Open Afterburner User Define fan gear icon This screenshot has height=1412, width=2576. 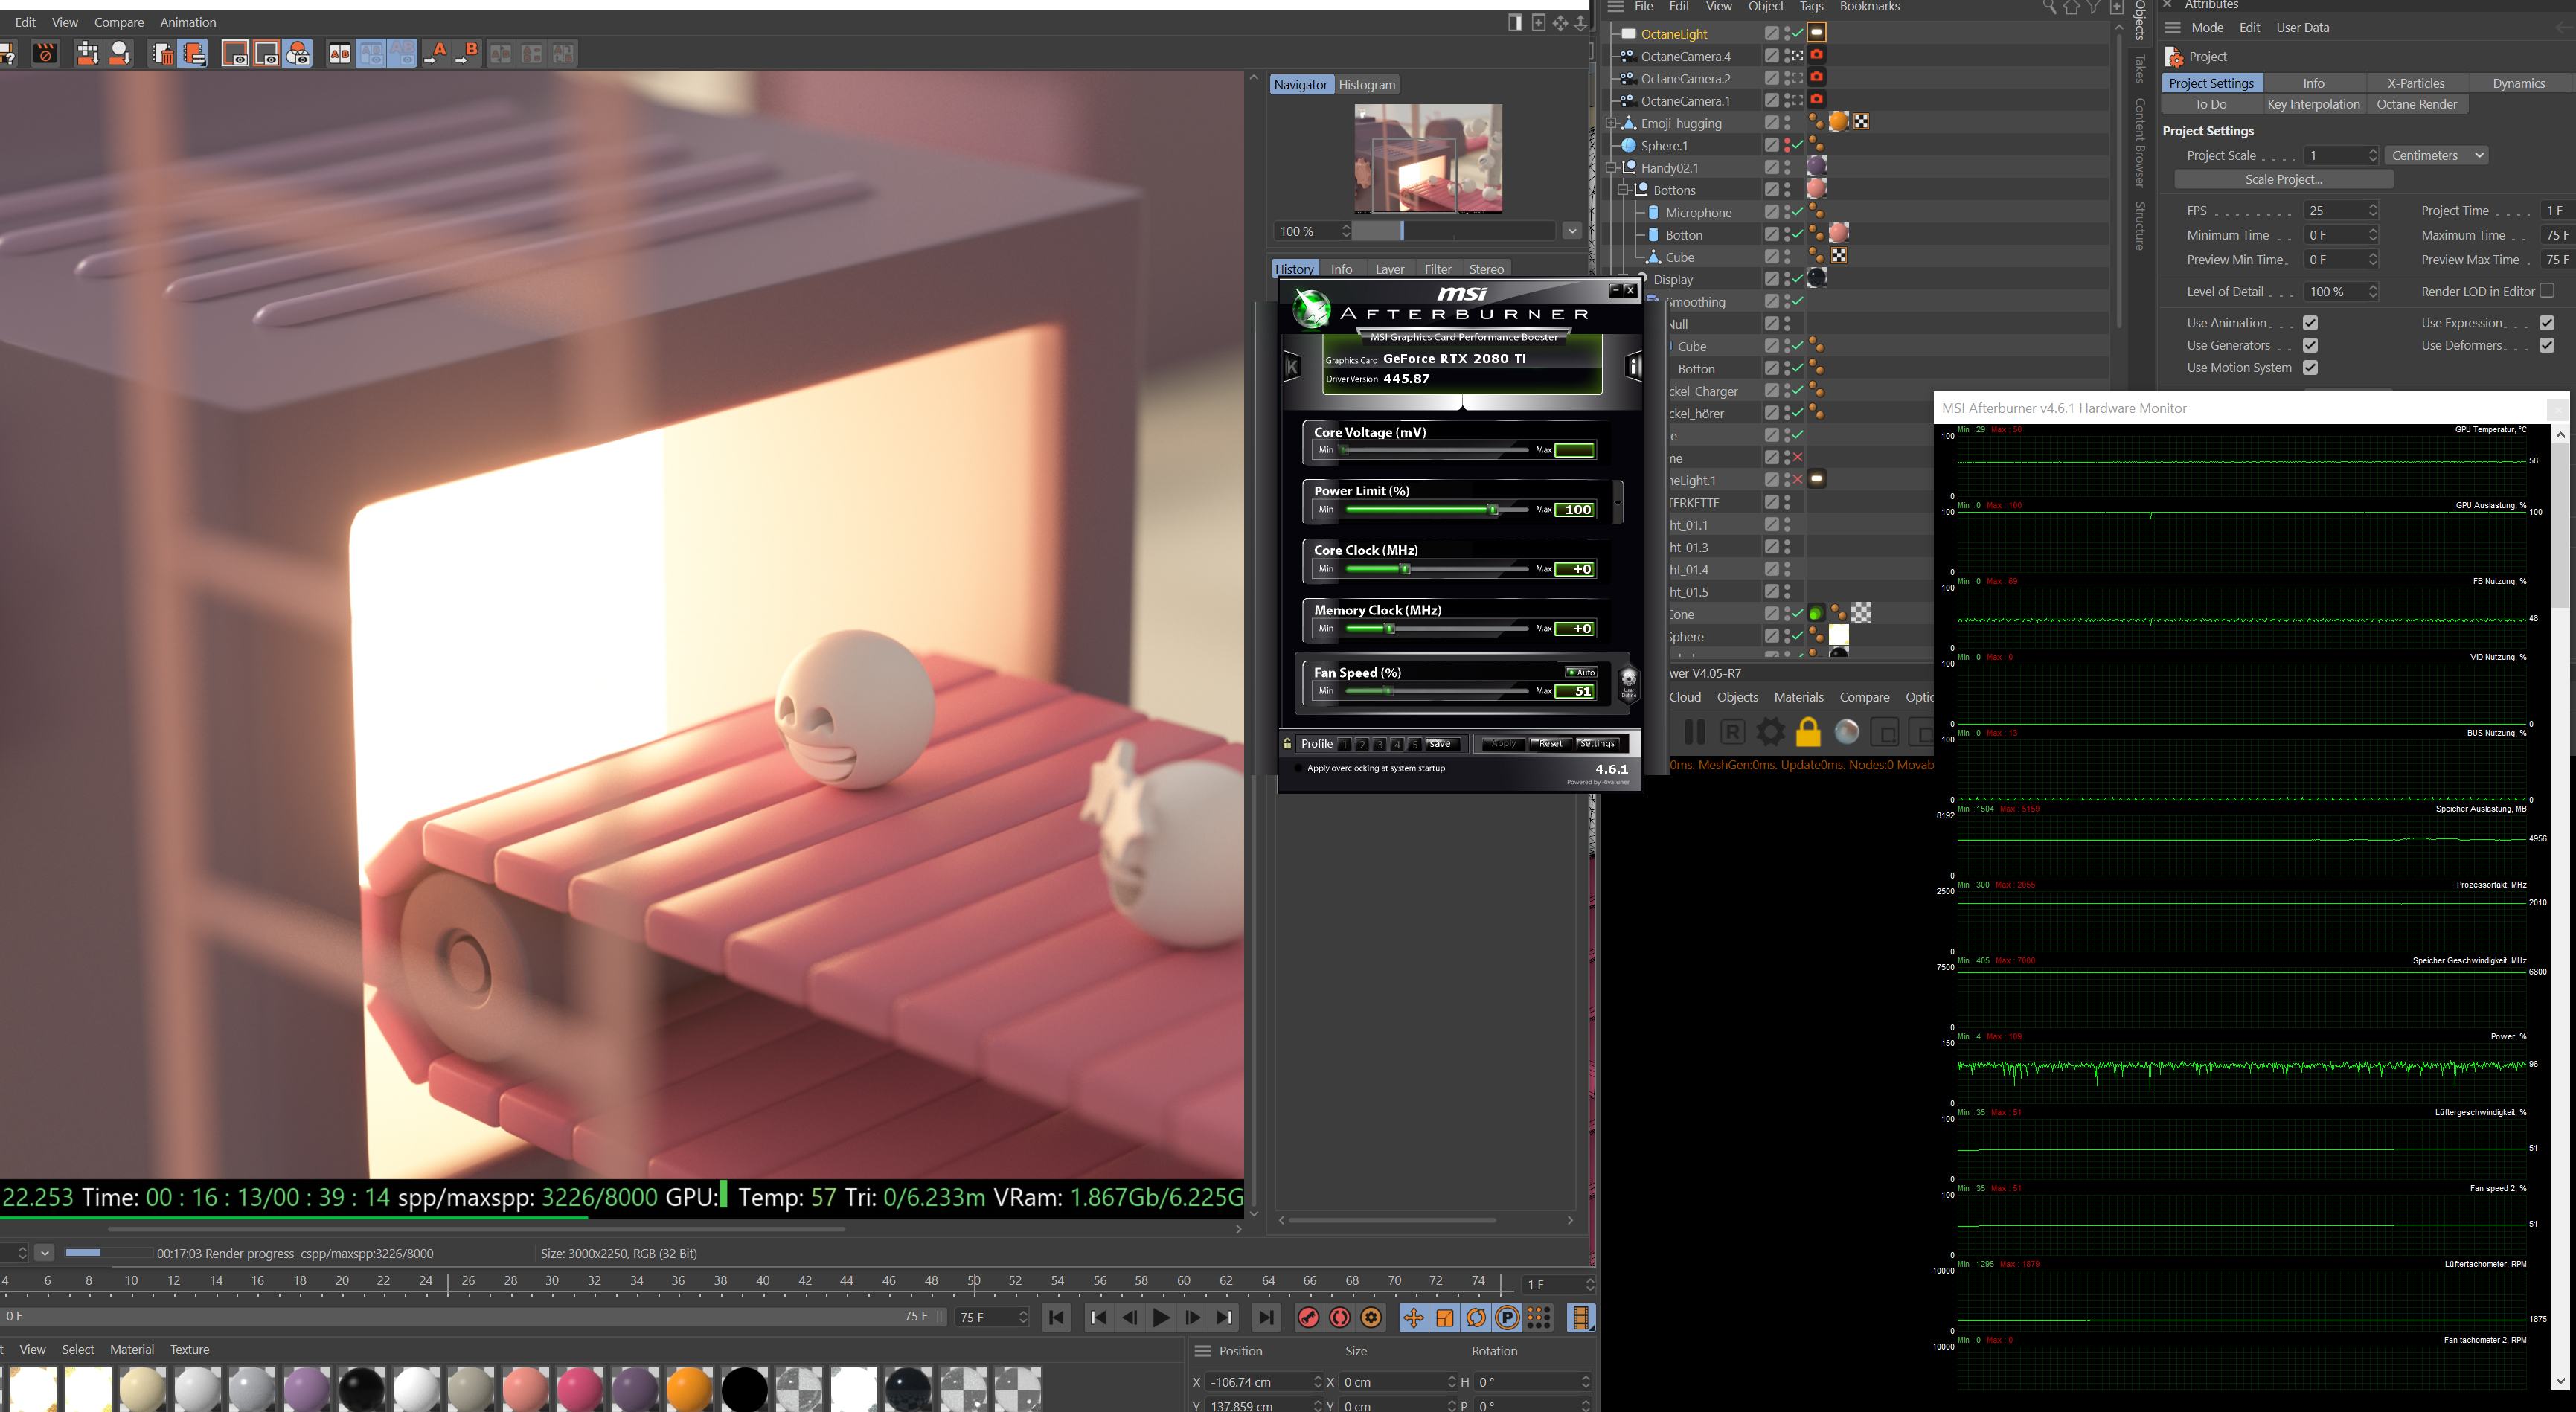coord(1628,684)
